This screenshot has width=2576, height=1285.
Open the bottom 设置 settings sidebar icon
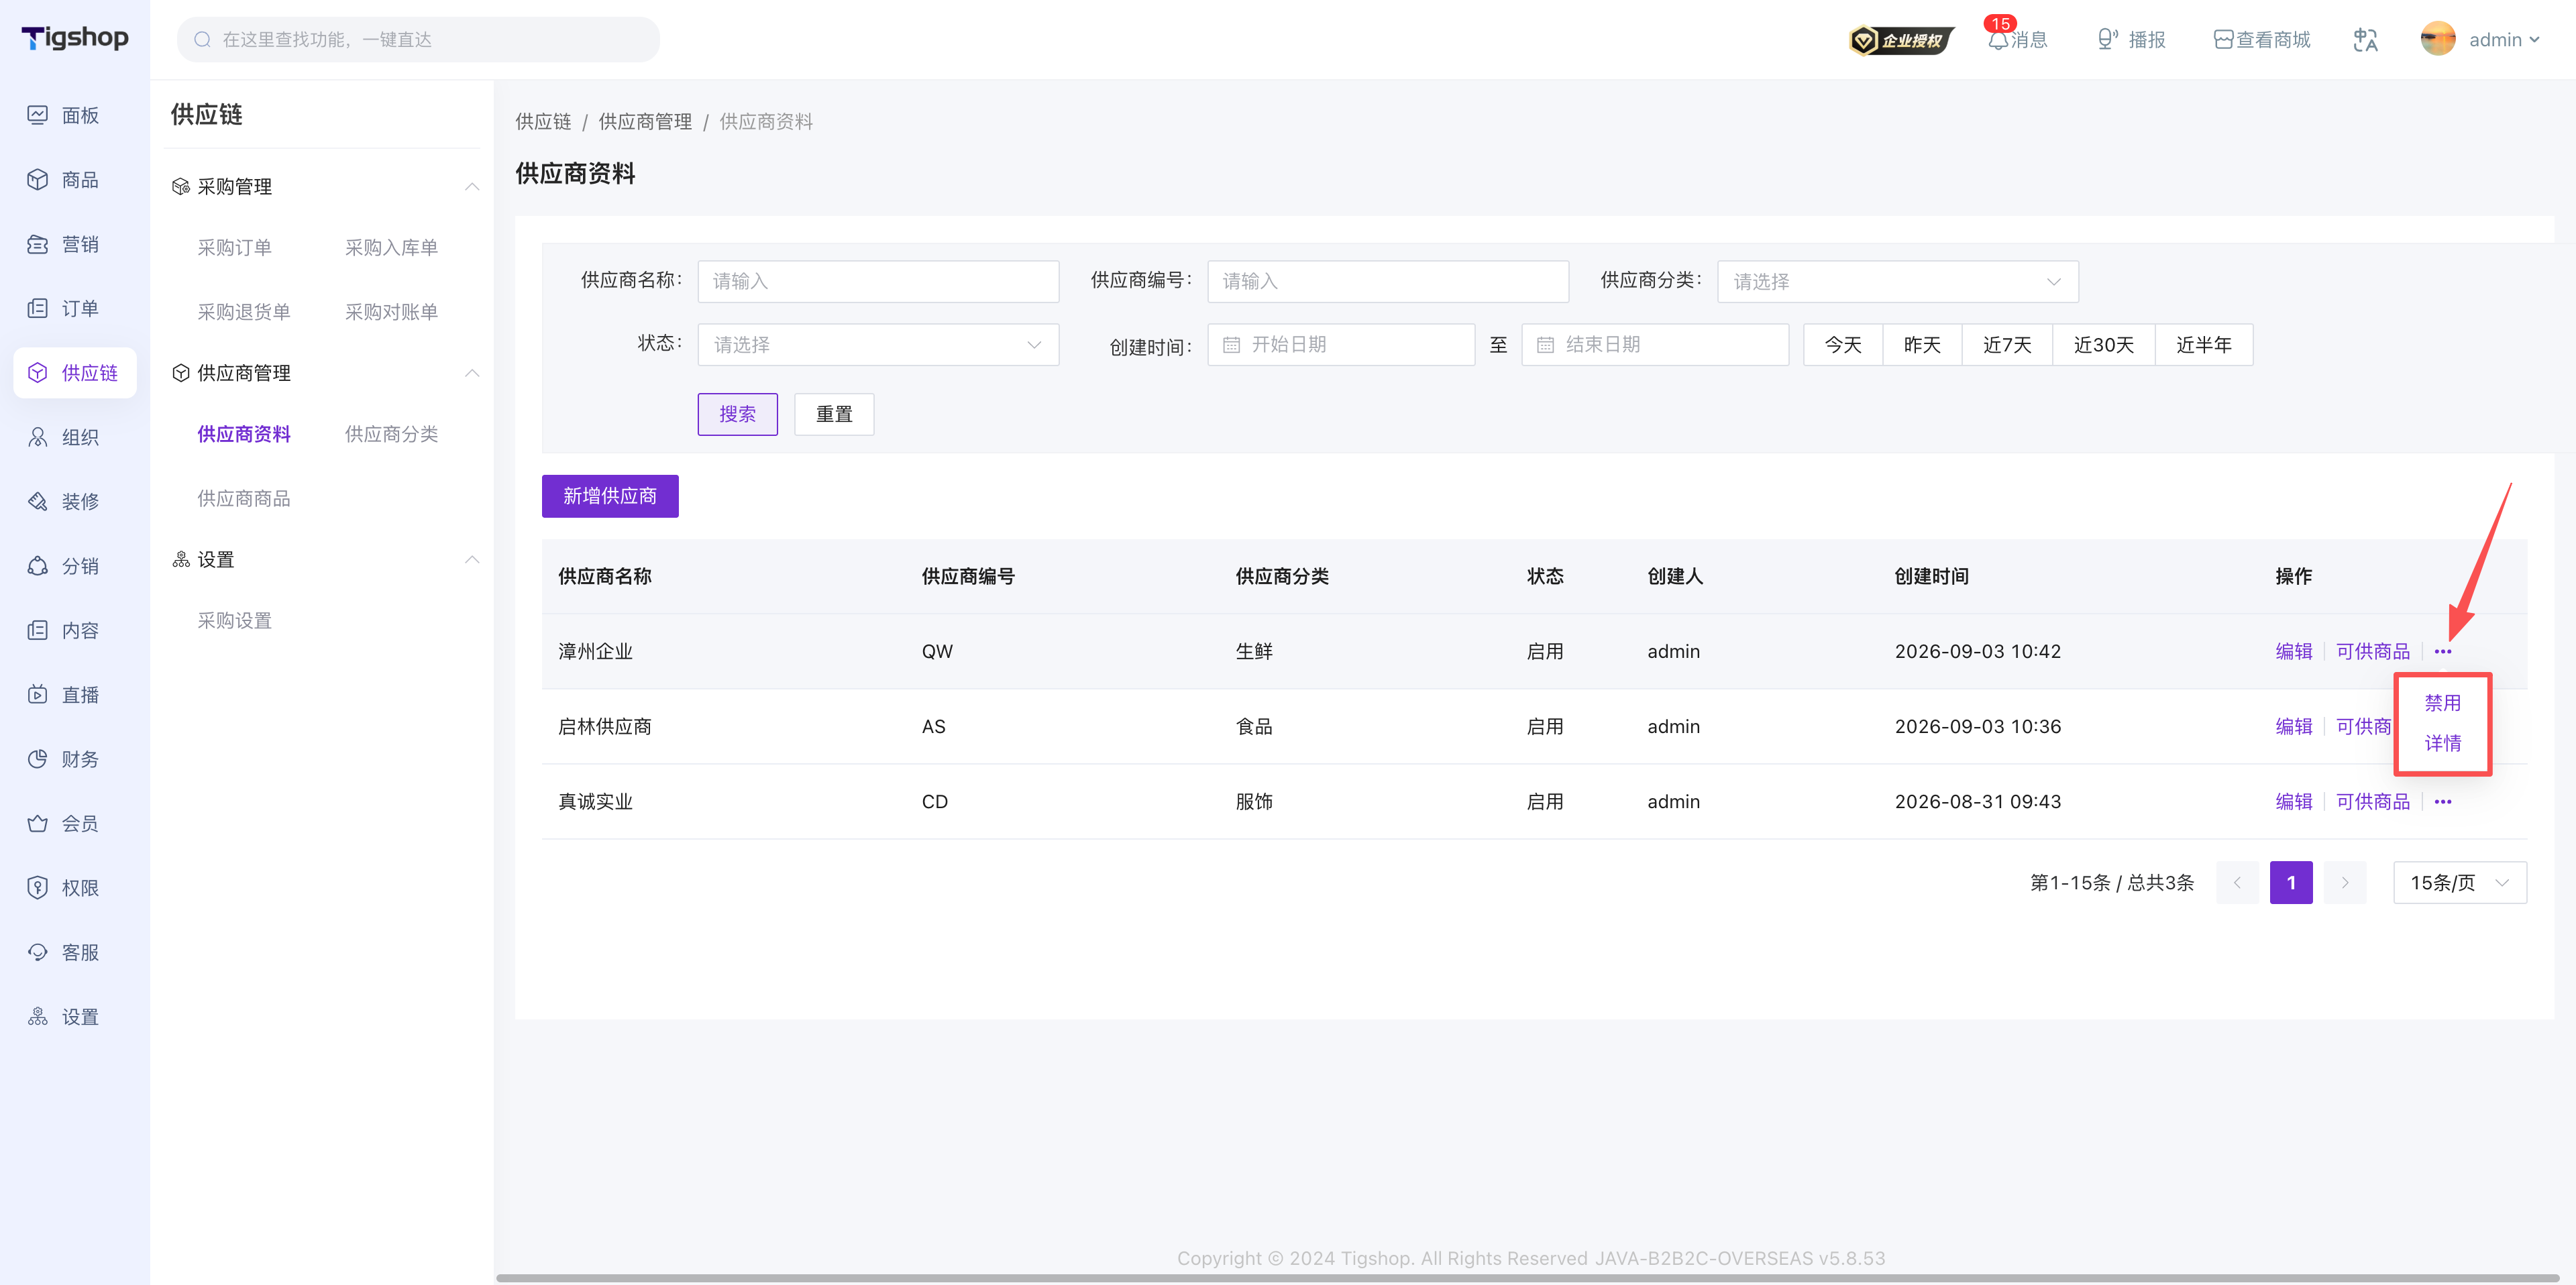pos(37,1017)
